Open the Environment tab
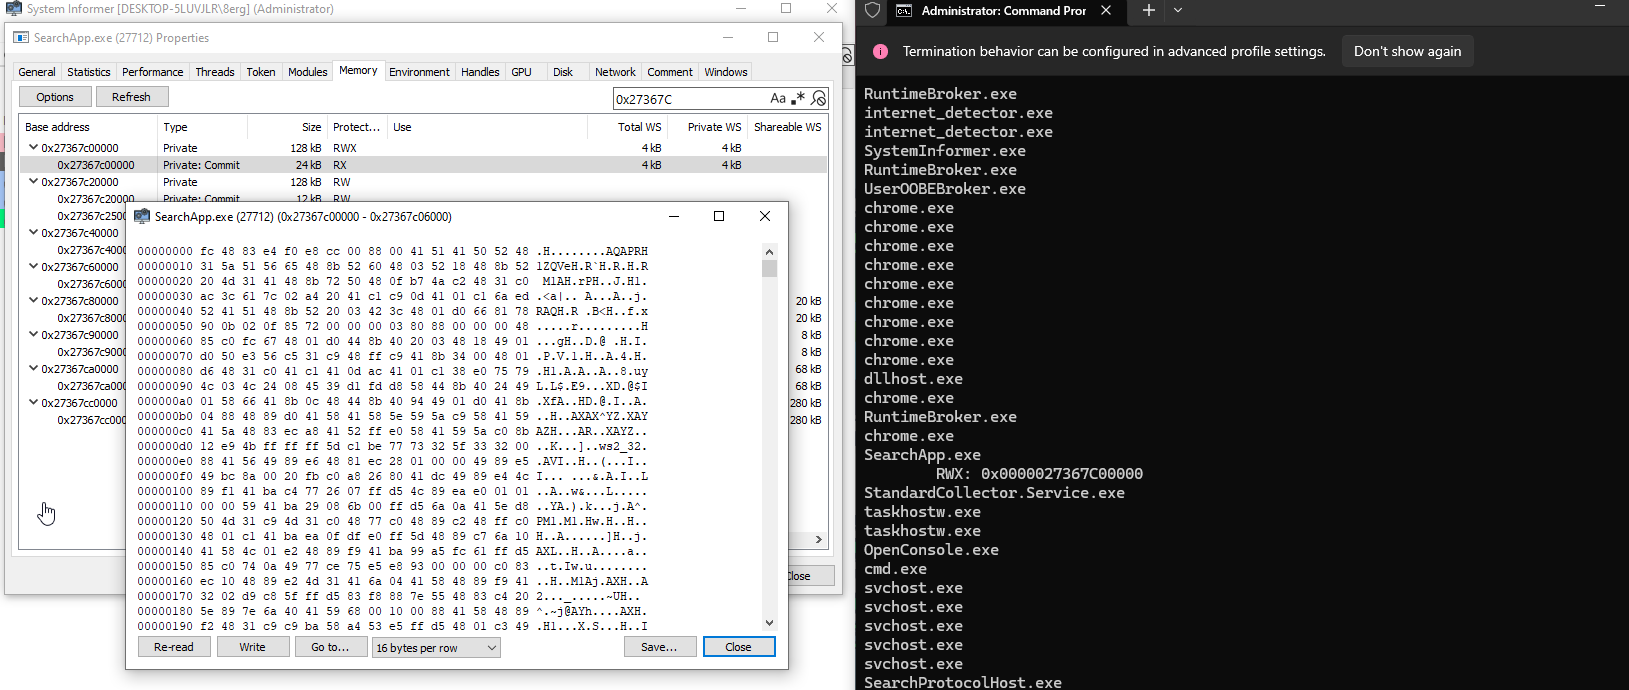Screen dimensions: 1629x690 (x=419, y=72)
